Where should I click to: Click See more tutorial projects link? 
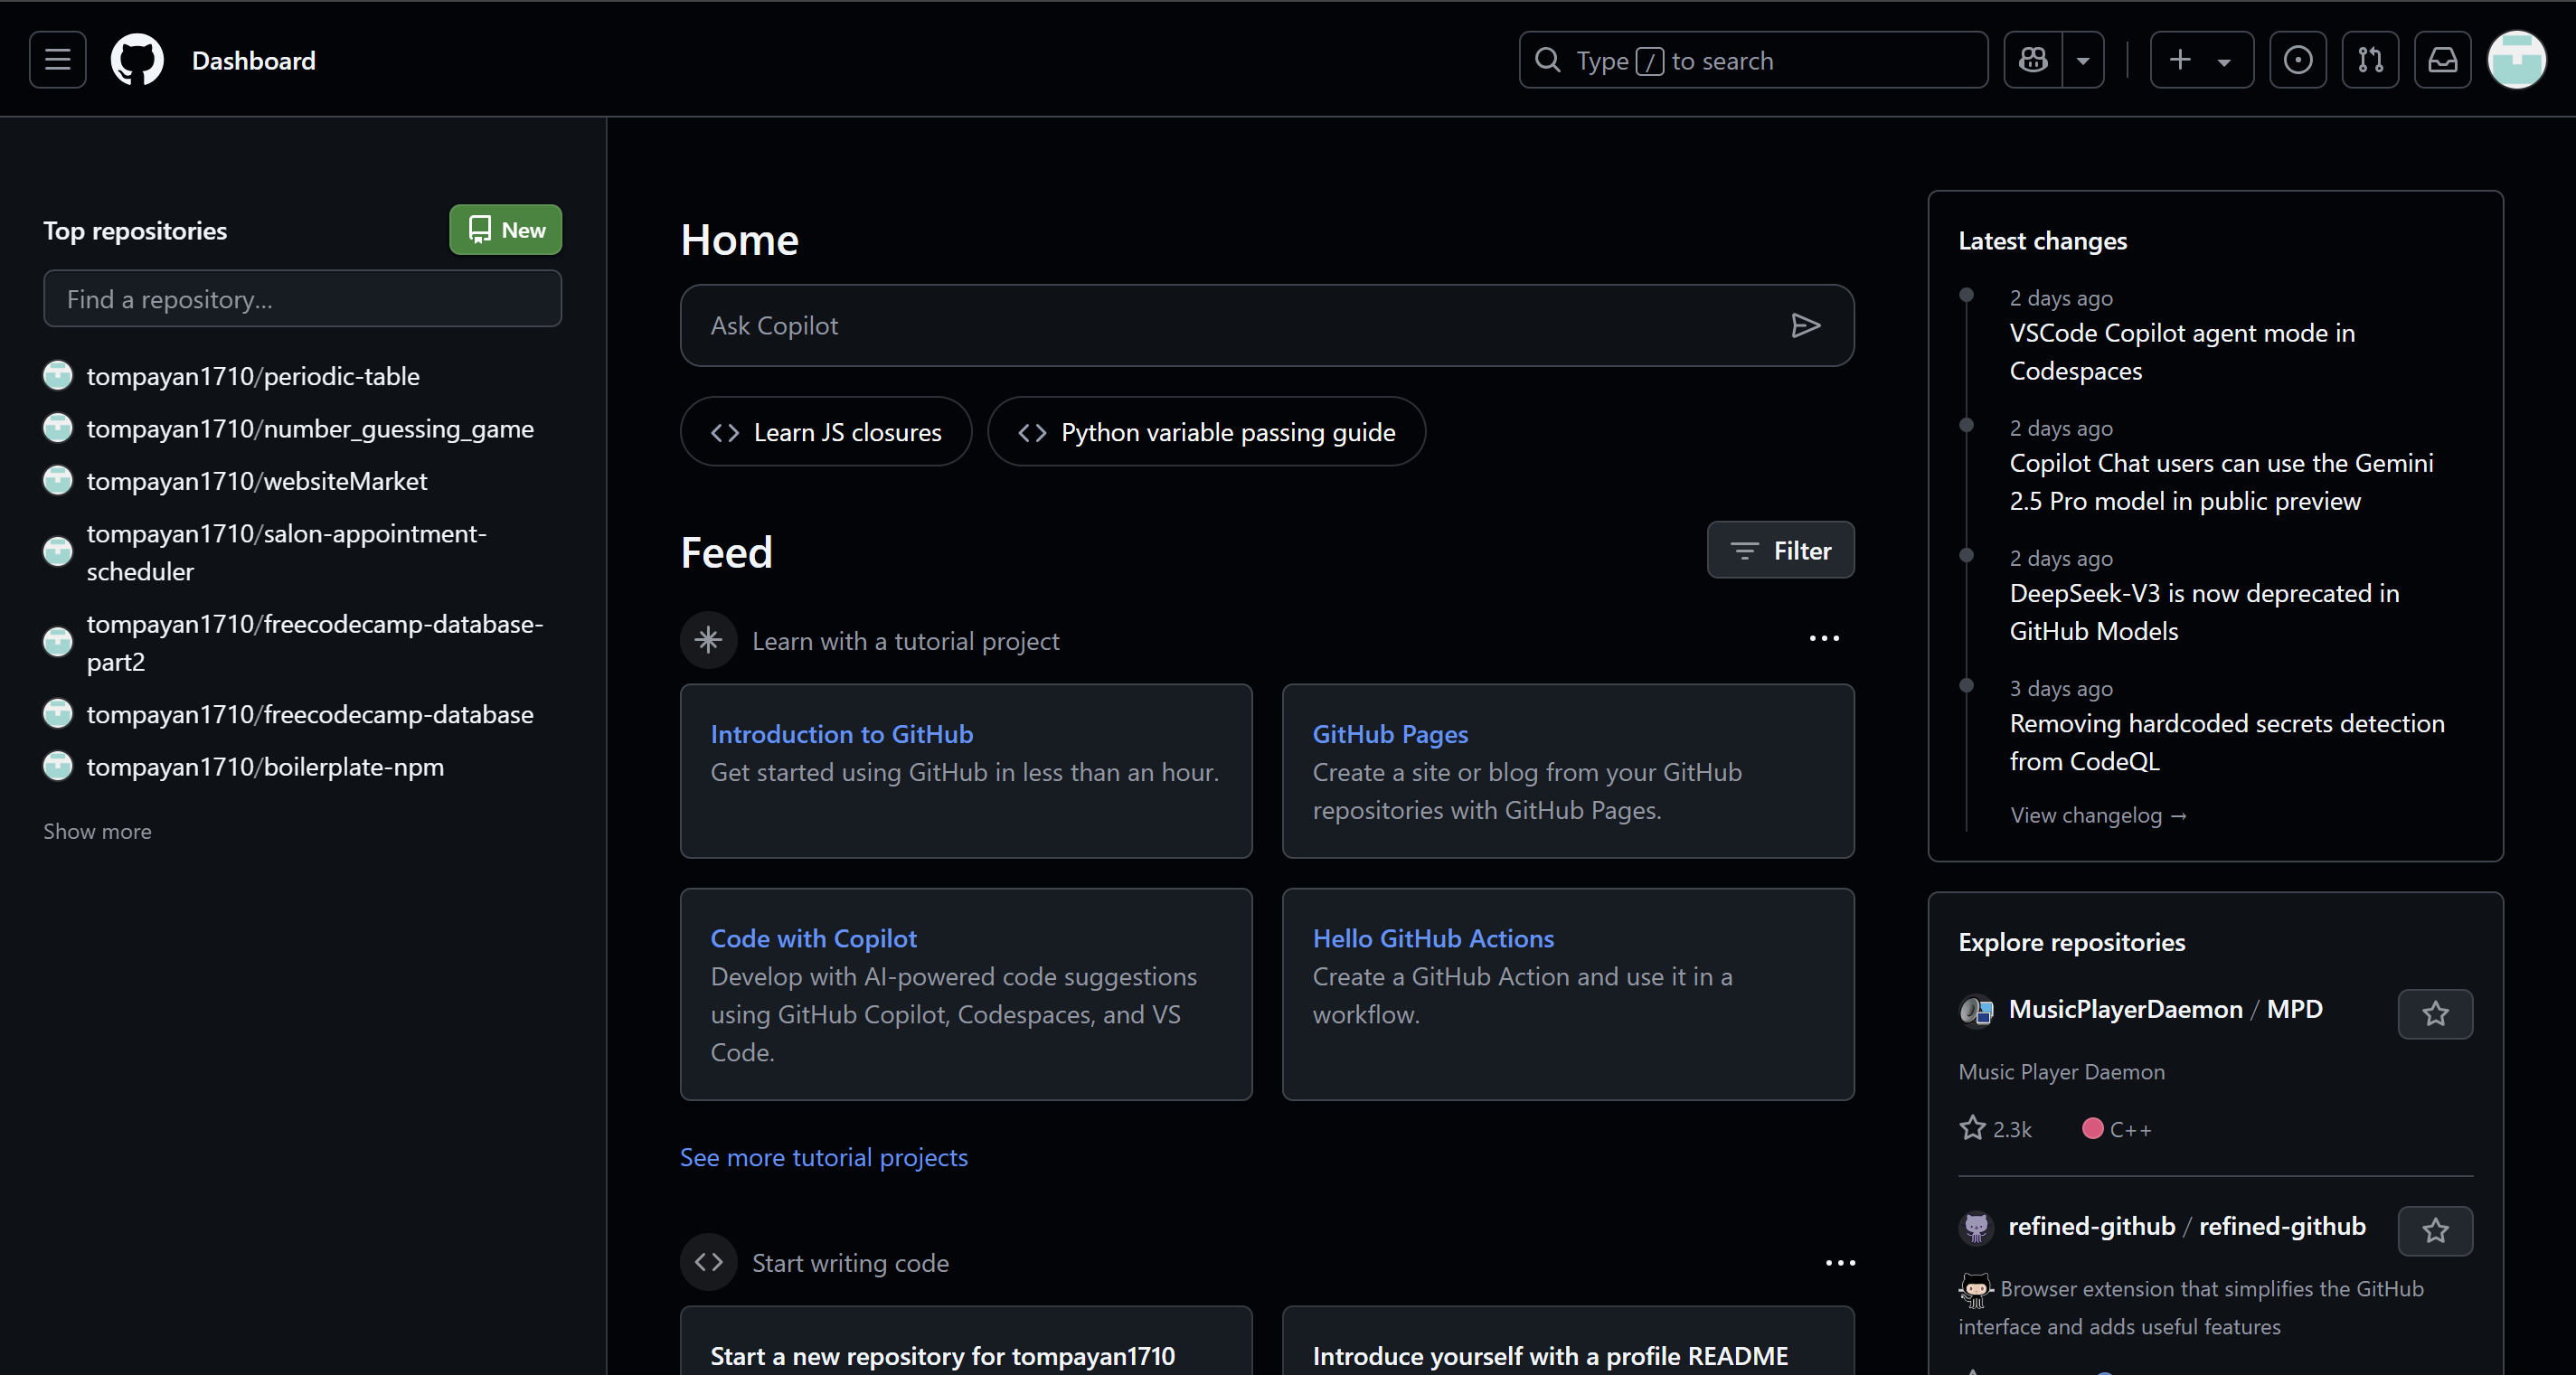[824, 1157]
